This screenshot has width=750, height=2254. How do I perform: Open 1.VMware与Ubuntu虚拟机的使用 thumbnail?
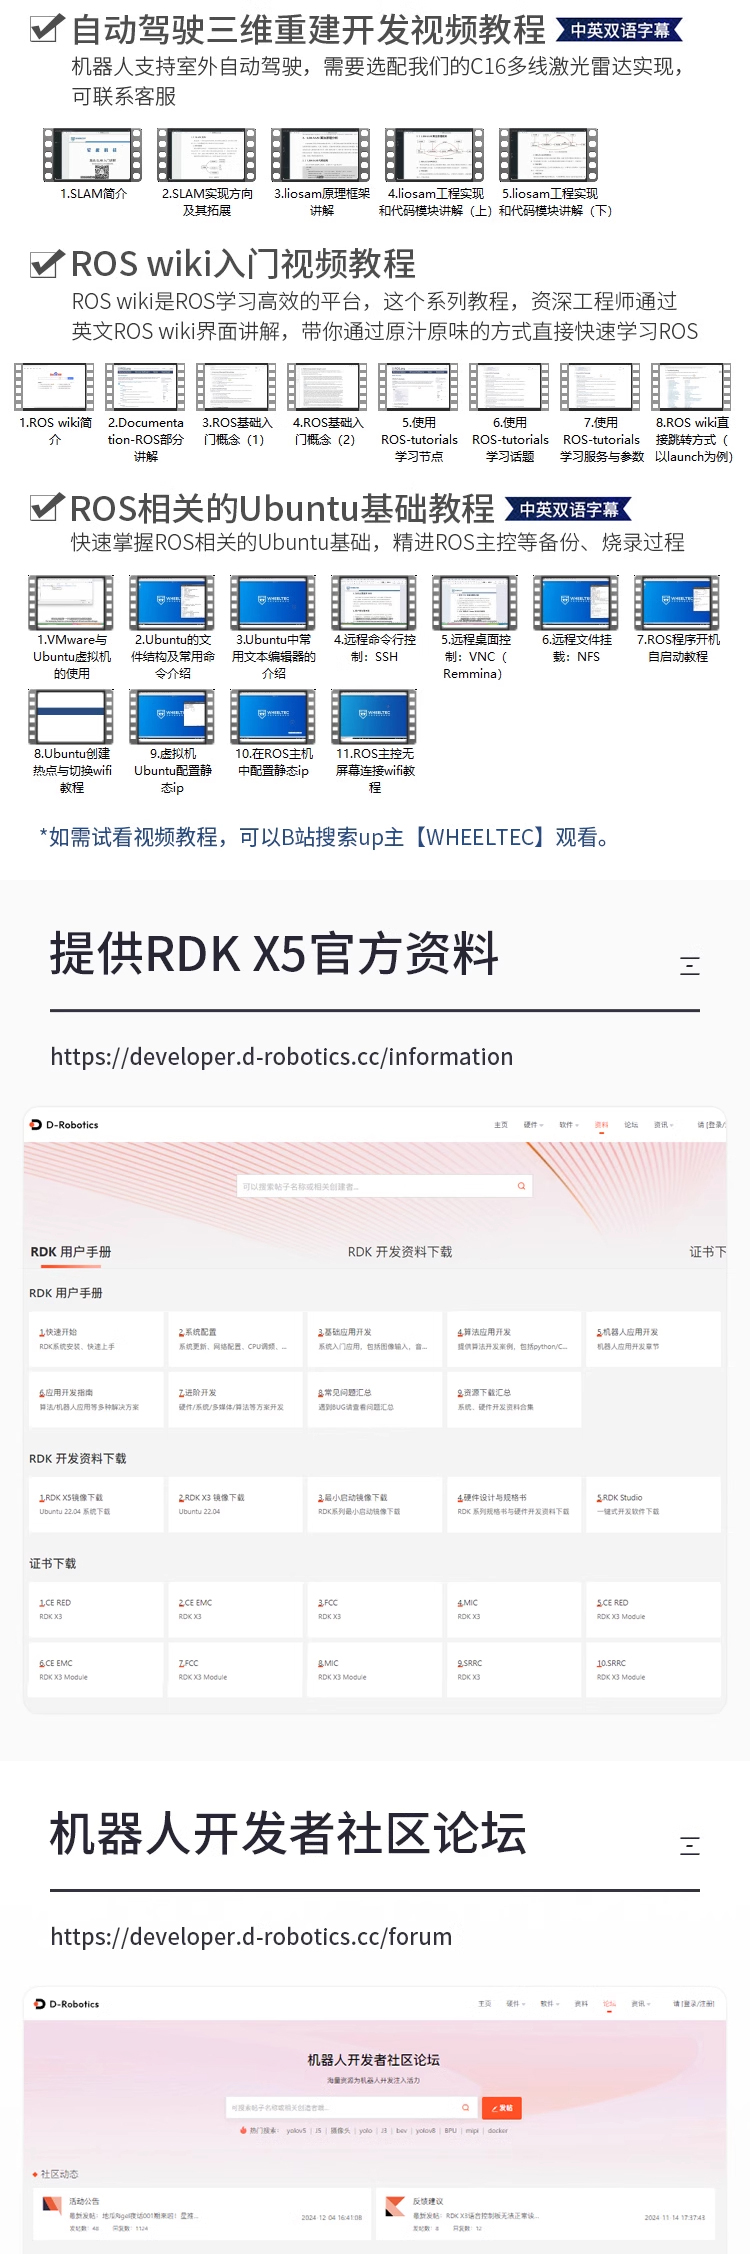pyautogui.click(x=71, y=603)
